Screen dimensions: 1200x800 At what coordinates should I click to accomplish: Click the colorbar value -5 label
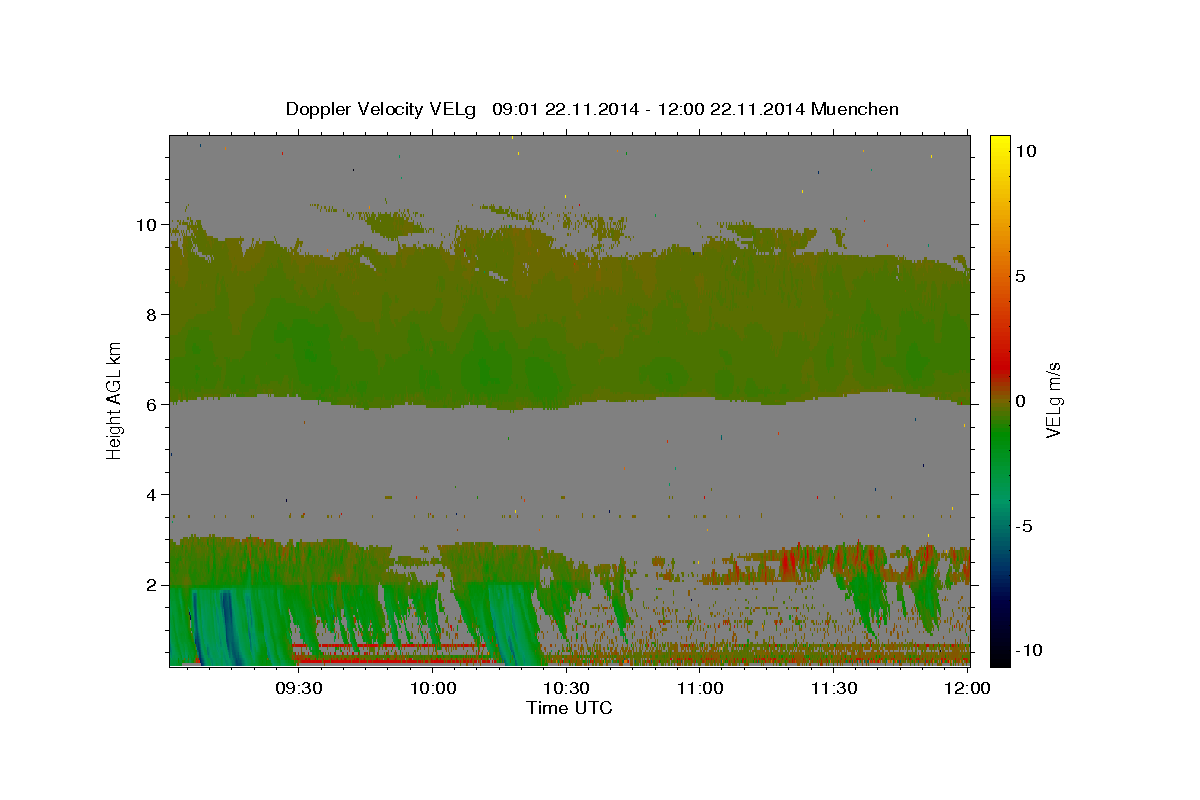[1025, 526]
